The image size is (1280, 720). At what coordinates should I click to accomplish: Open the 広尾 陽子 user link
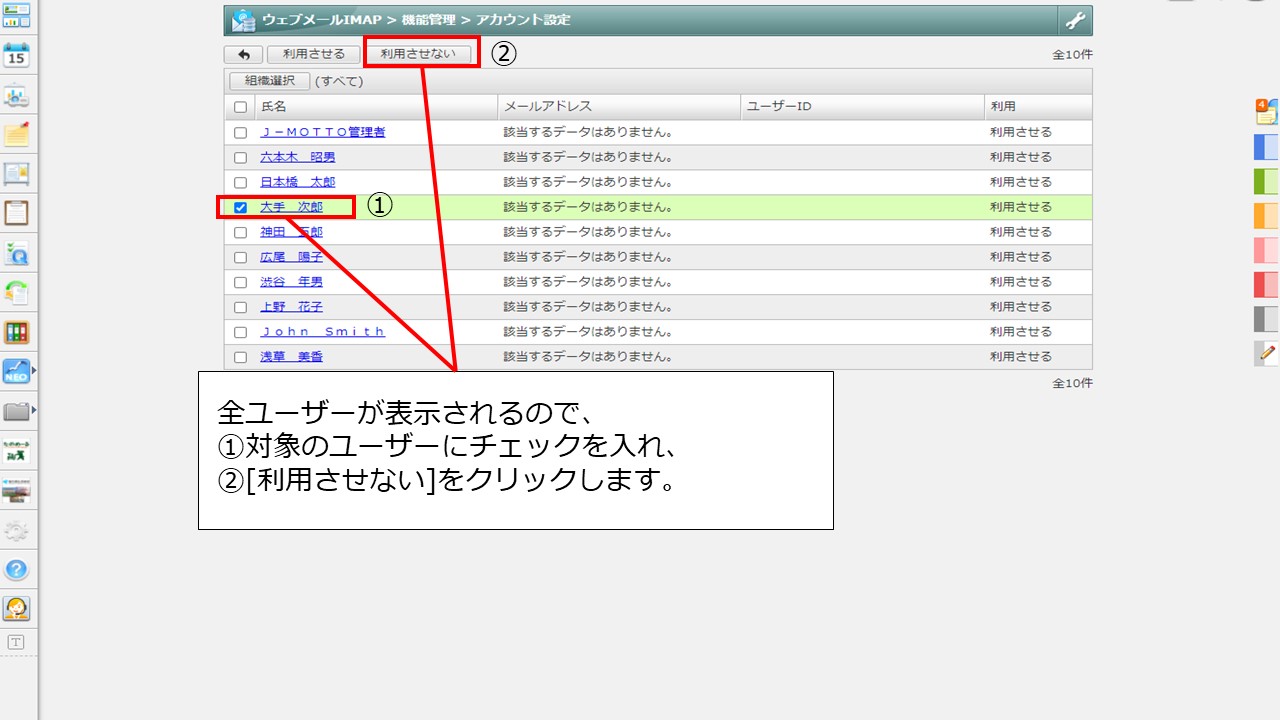pos(289,256)
